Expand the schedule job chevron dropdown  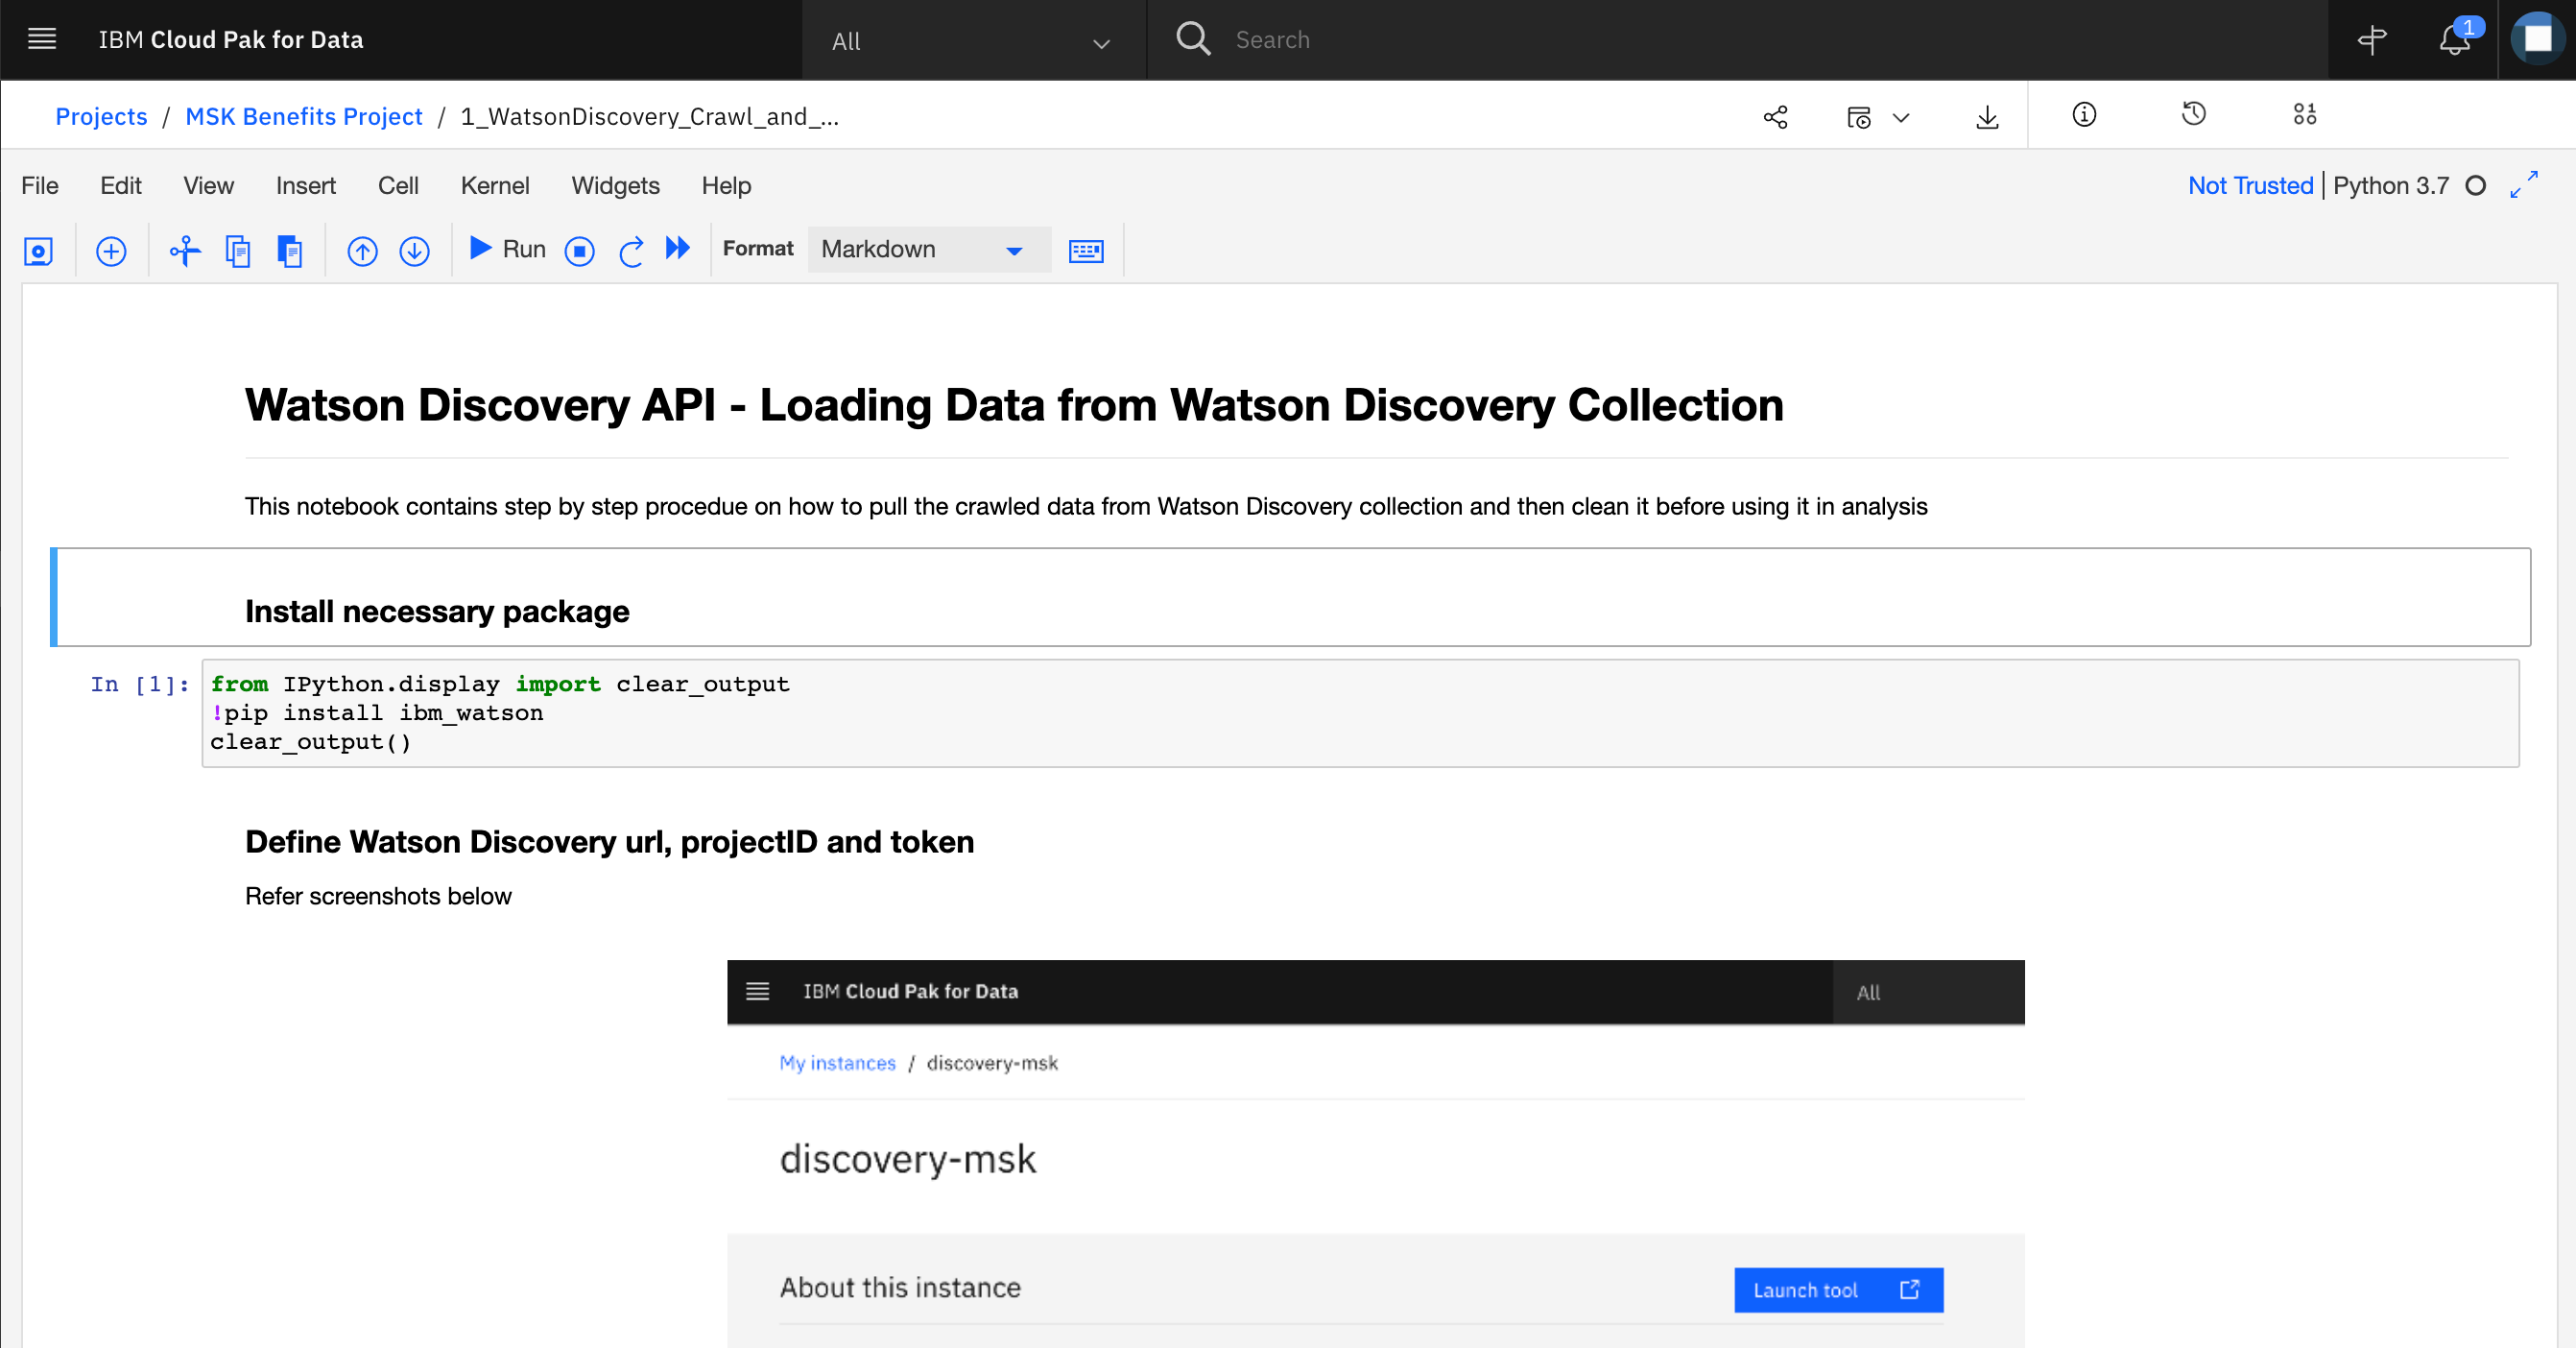pyautogui.click(x=1901, y=117)
